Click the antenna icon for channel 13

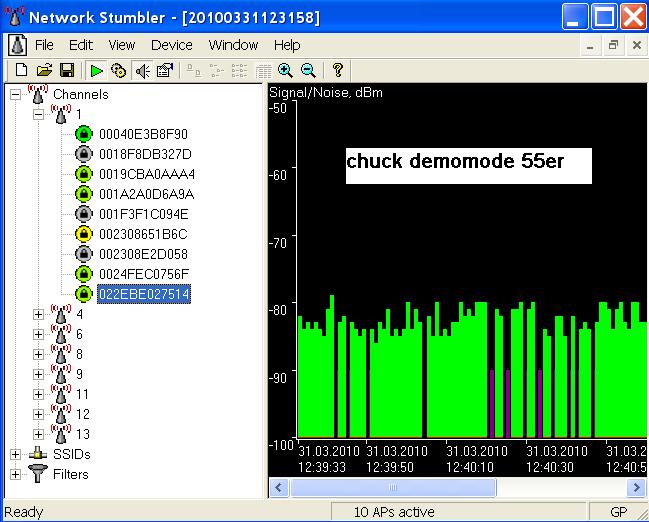[x=61, y=433]
